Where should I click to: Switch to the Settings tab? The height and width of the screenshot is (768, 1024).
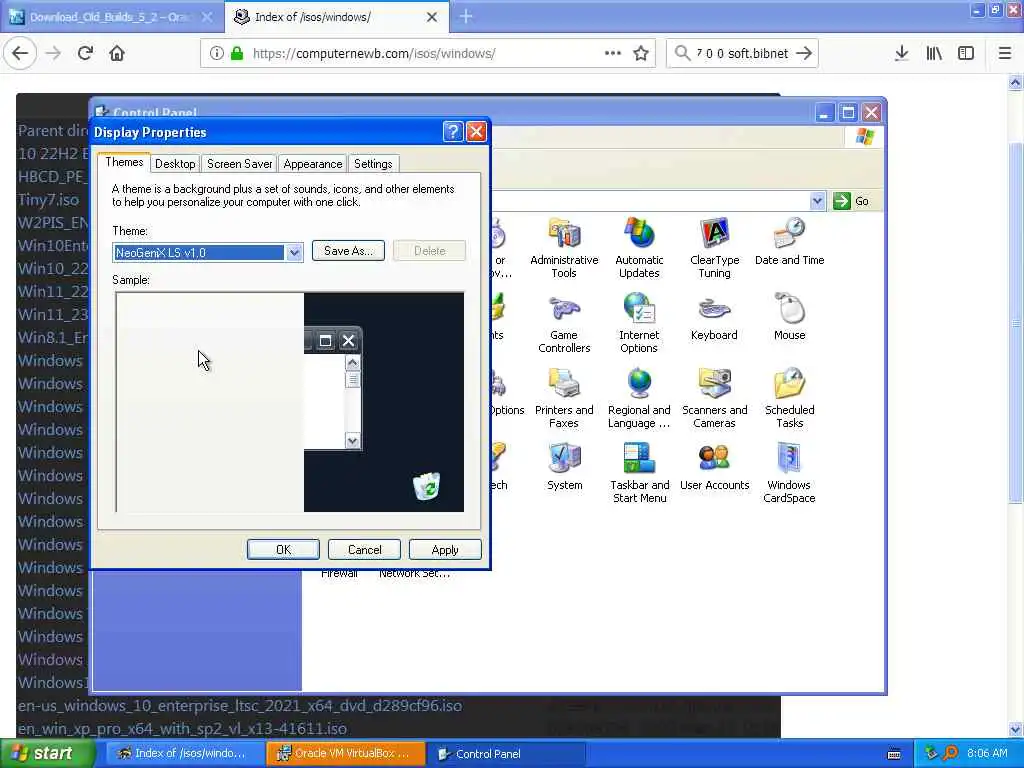373,164
